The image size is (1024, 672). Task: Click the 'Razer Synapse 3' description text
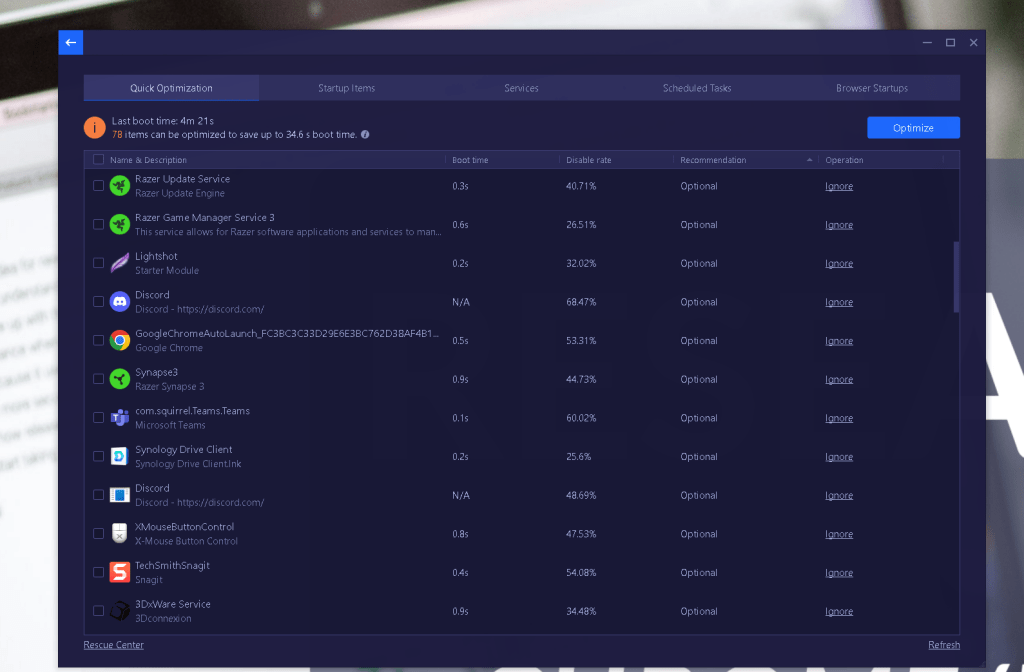169,387
